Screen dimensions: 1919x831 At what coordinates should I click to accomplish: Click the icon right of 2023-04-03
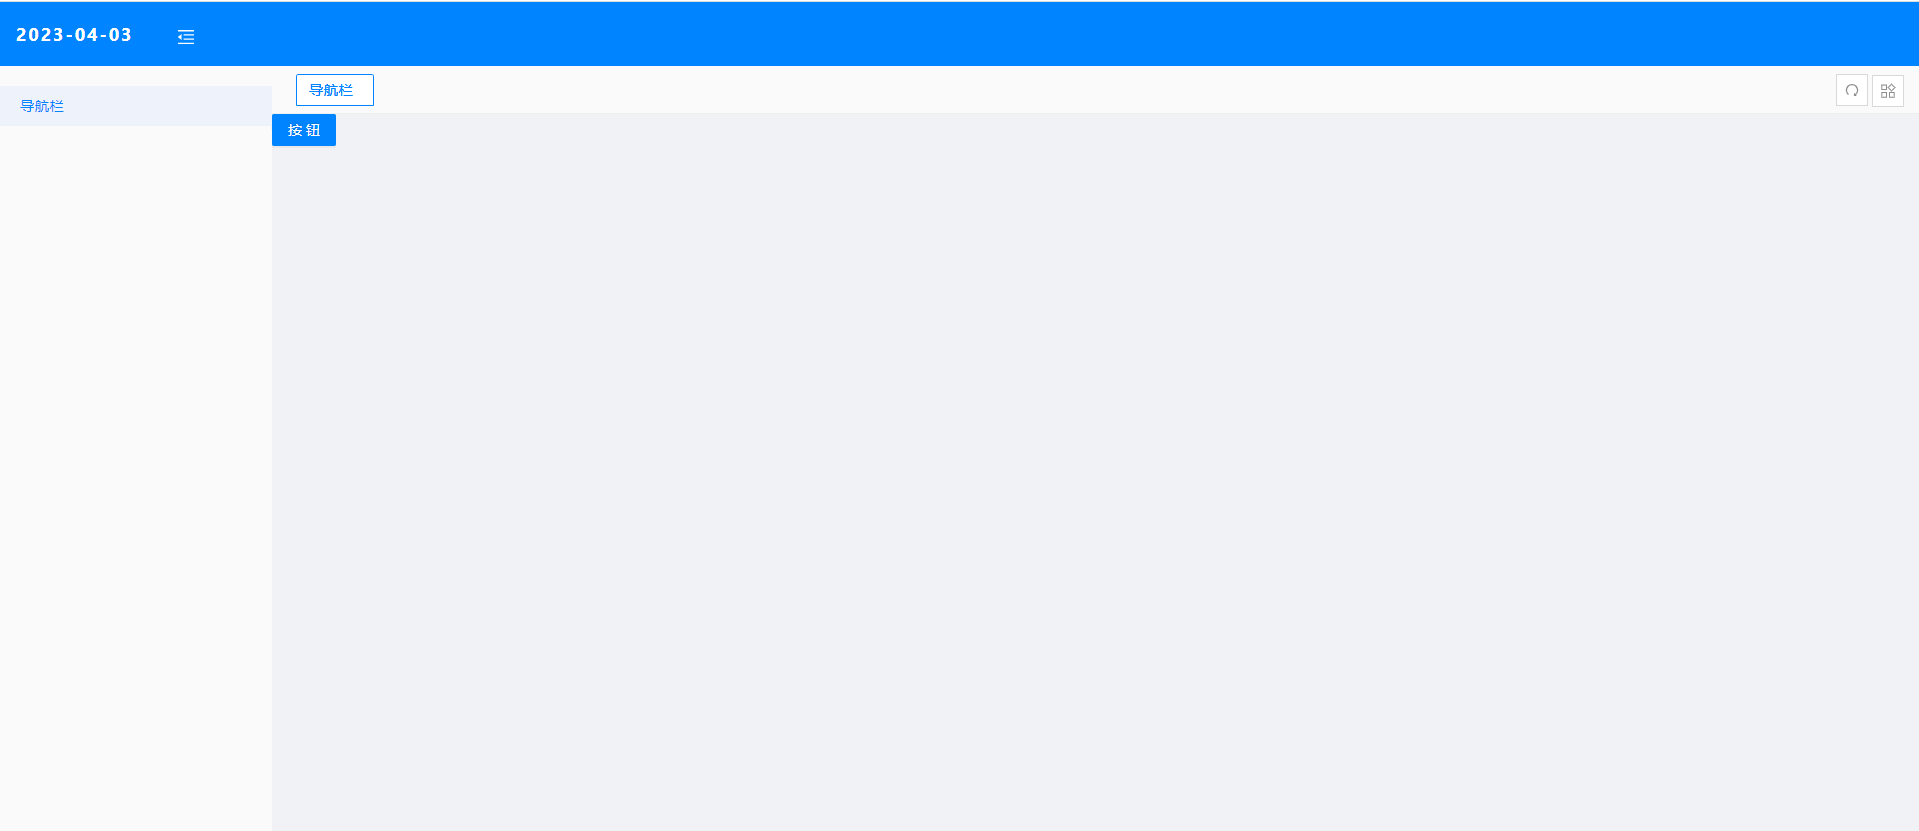(x=186, y=37)
